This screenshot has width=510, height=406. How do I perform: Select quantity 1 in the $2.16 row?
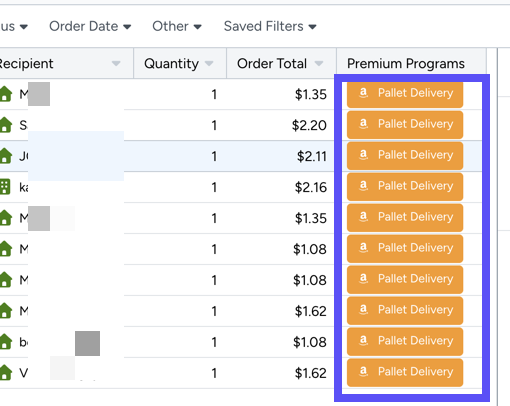(x=214, y=187)
